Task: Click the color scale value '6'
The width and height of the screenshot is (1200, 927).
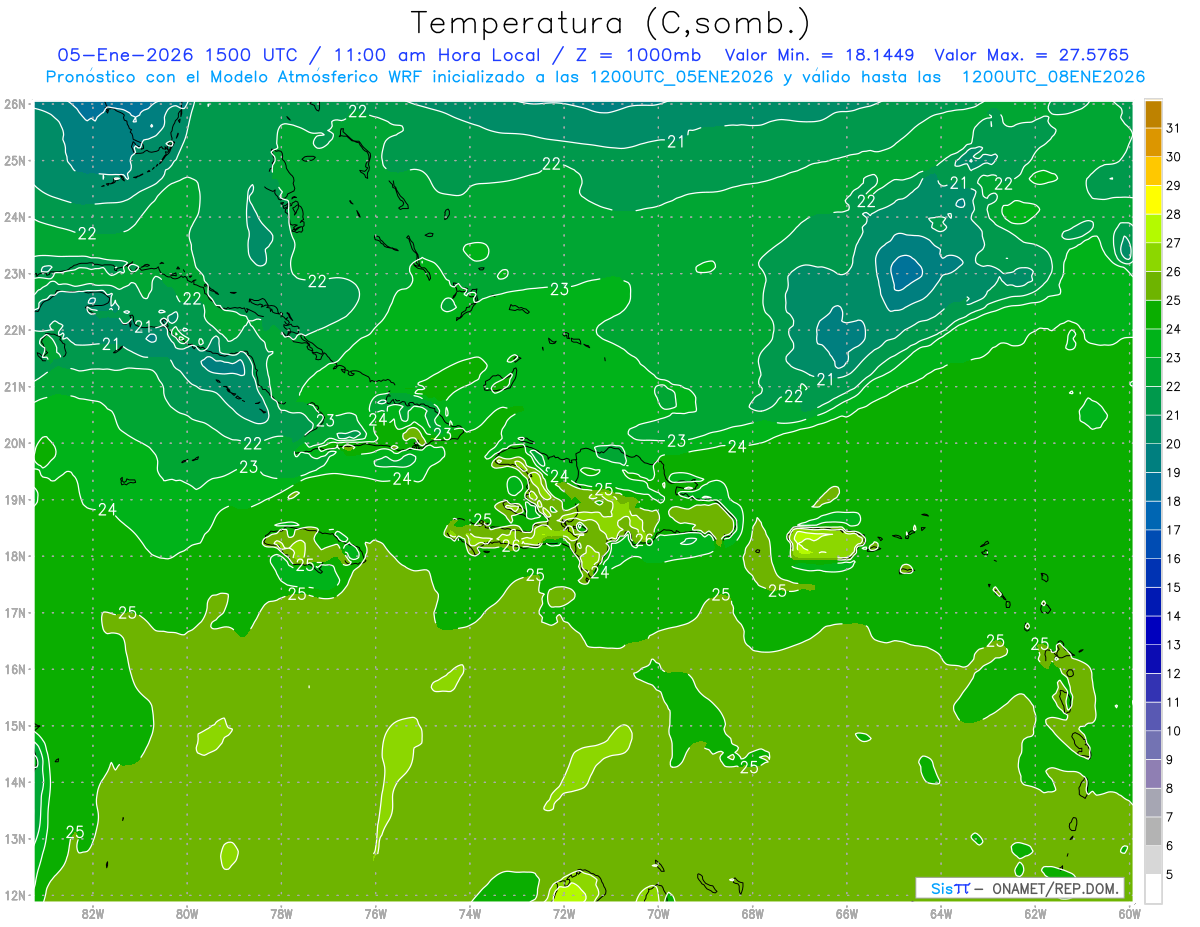Action: pyautogui.click(x=1170, y=846)
